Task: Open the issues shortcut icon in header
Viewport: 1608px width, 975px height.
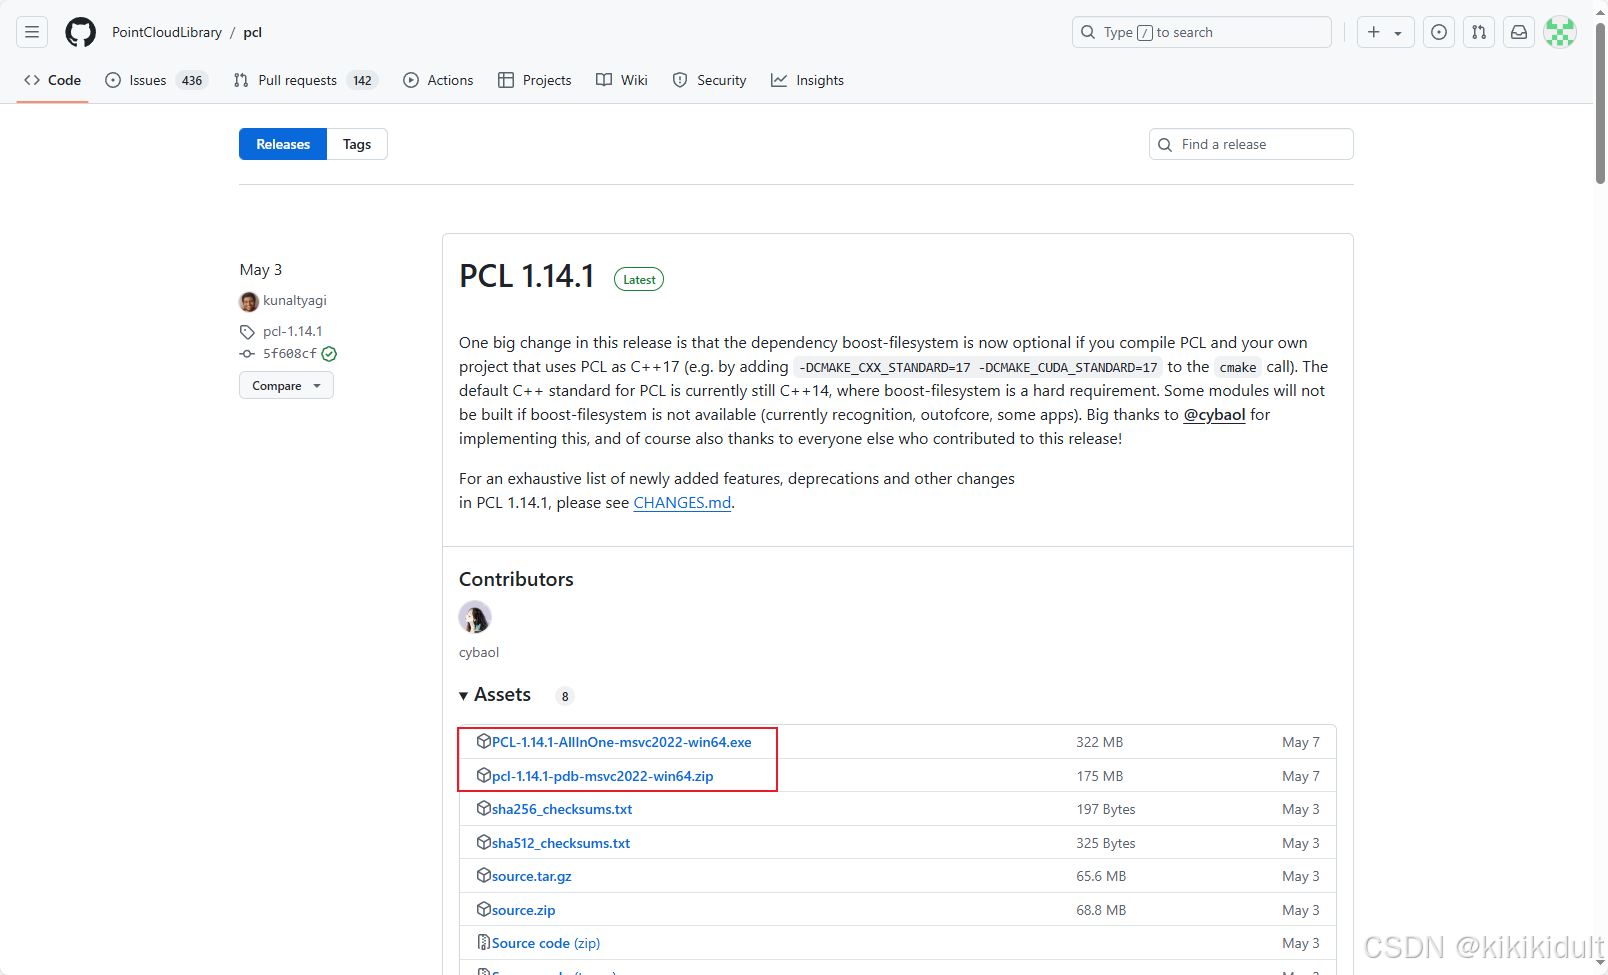Action: point(1439,32)
